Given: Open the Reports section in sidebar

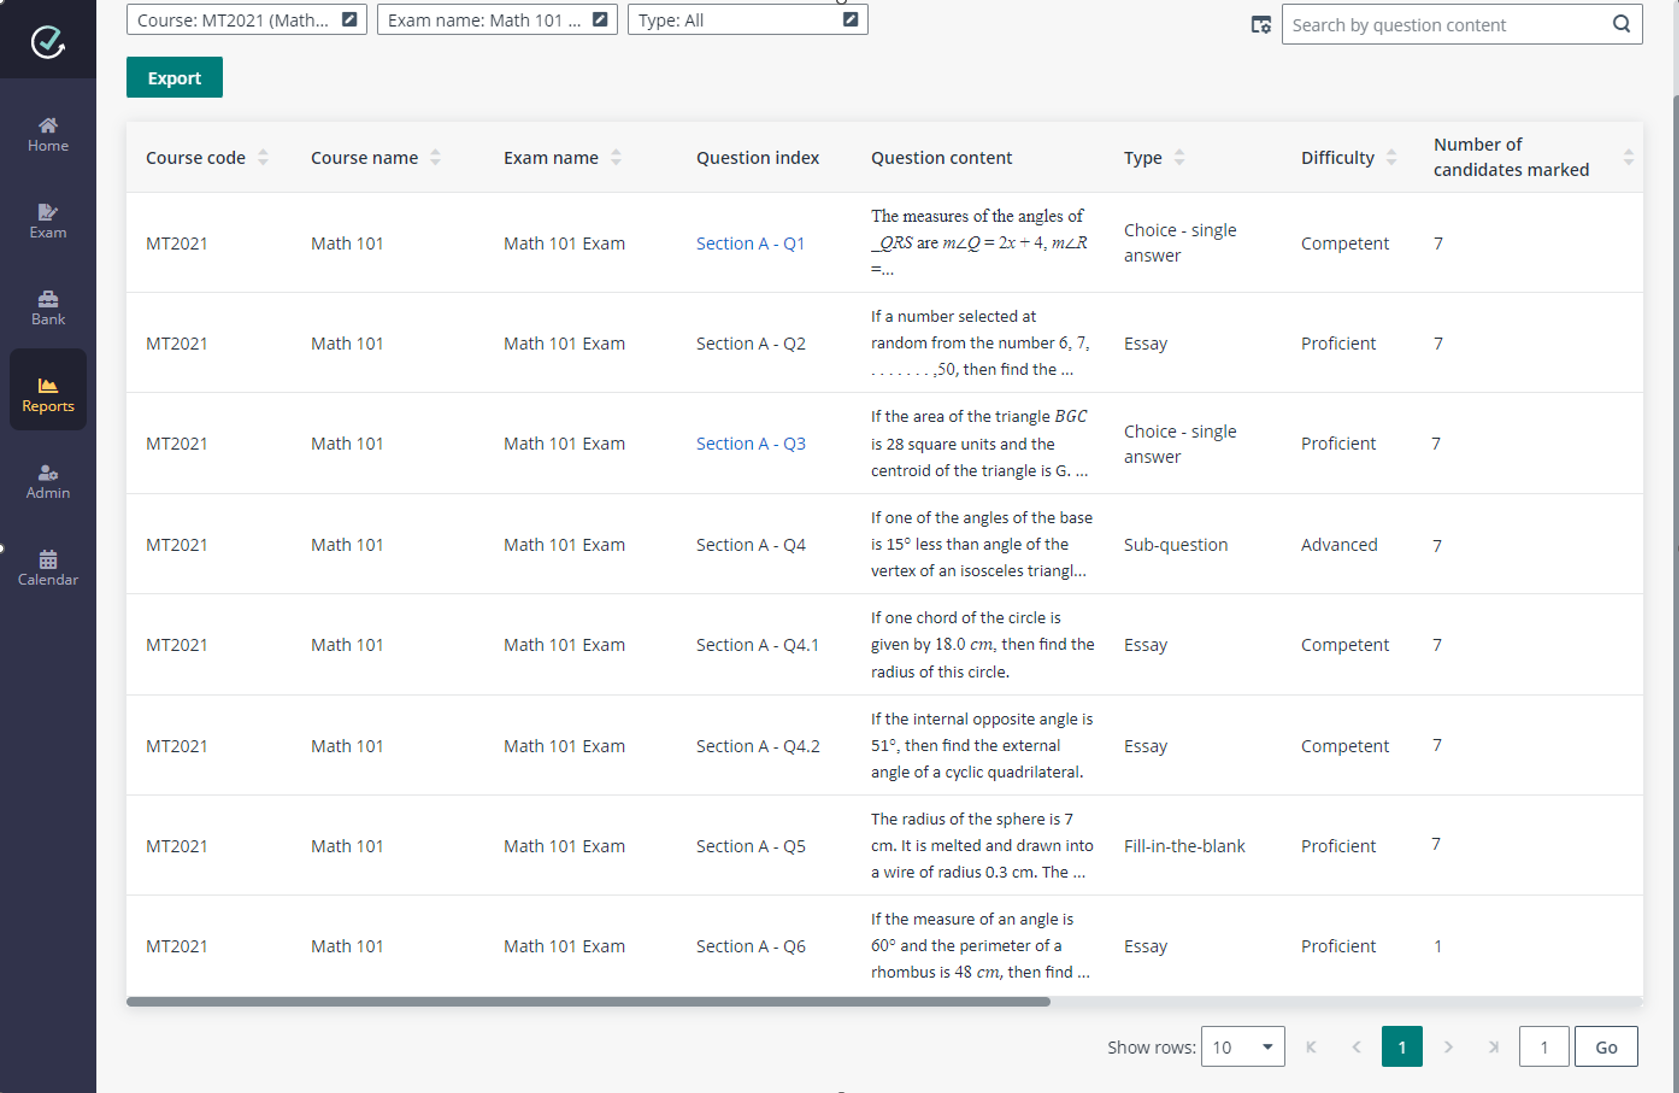Looking at the screenshot, I should [48, 390].
